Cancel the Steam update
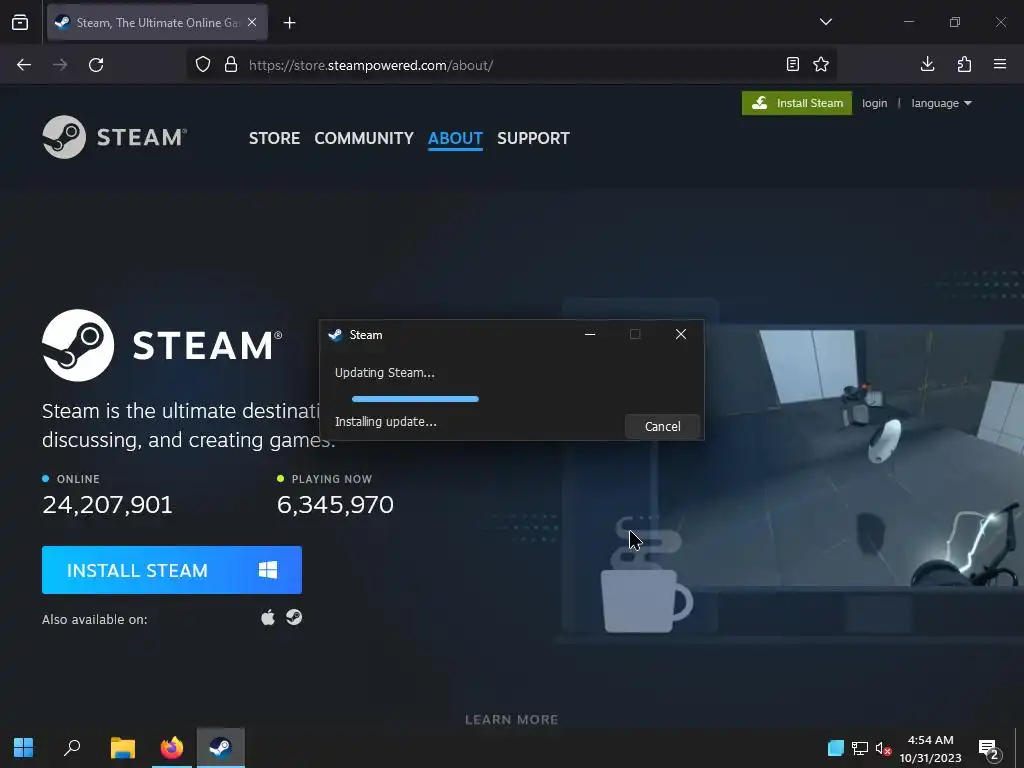Image resolution: width=1024 pixels, height=768 pixels. click(662, 426)
